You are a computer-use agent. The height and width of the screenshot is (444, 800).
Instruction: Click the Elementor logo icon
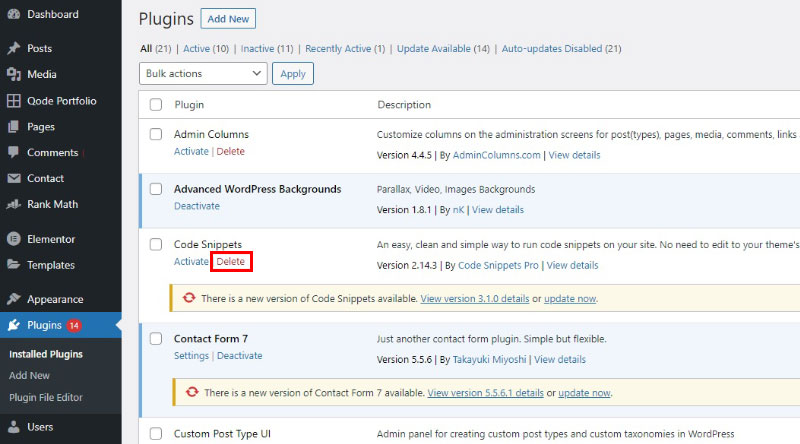coord(14,238)
